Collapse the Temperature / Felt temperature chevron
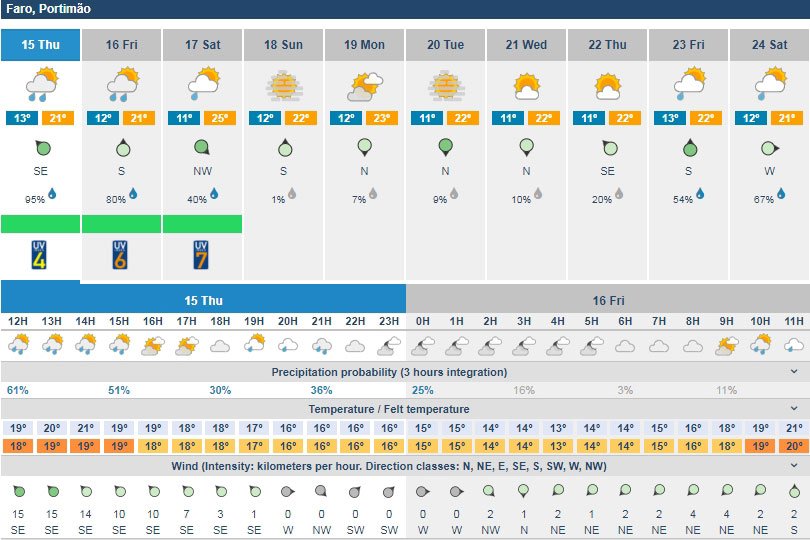The width and height of the screenshot is (810, 540). click(x=794, y=408)
